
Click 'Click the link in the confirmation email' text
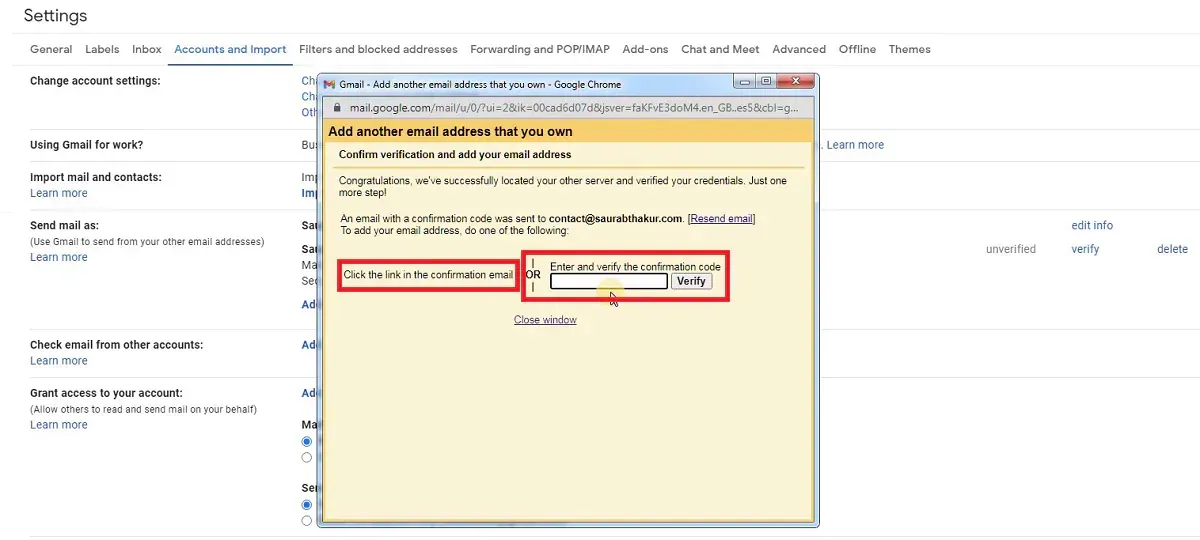428,275
